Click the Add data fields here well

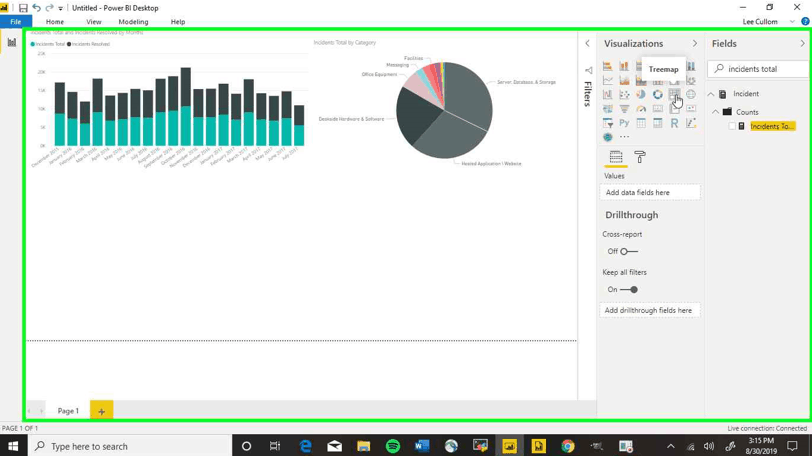(x=650, y=192)
